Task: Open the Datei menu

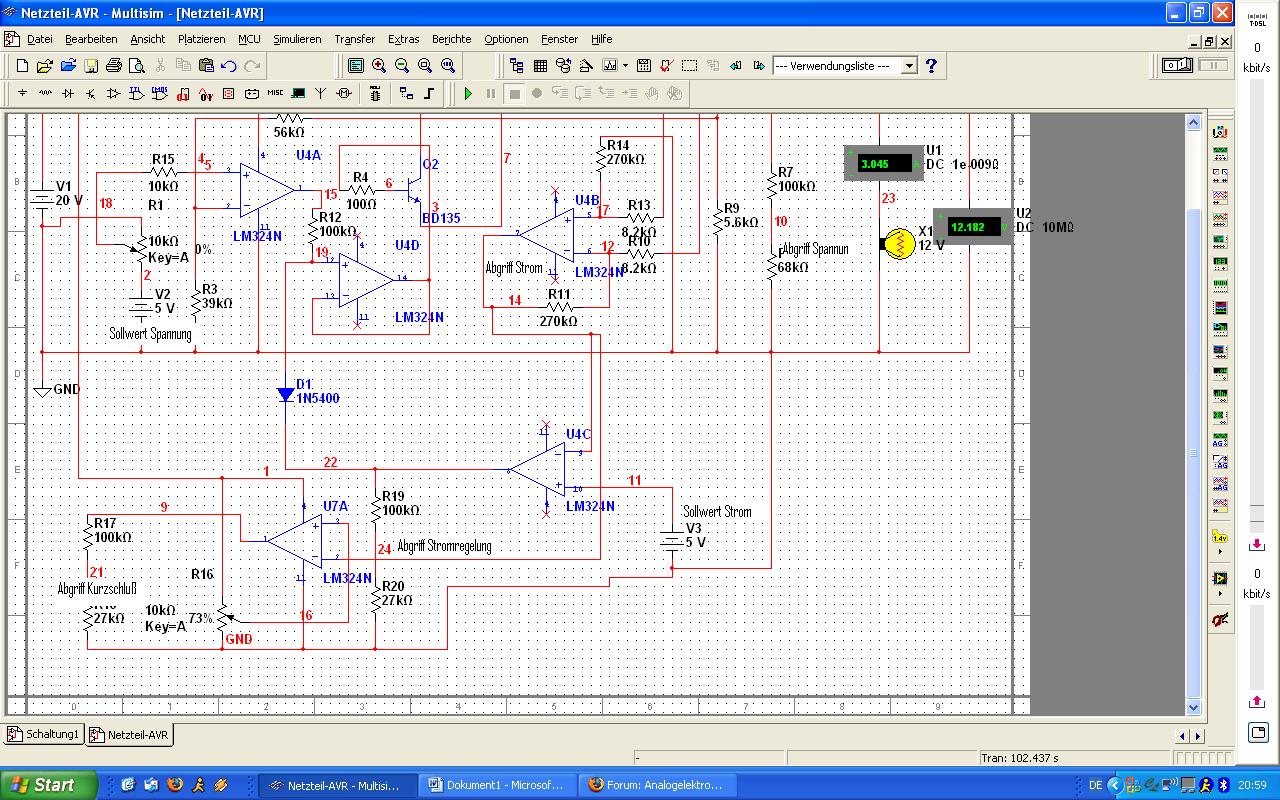Action: (x=40, y=39)
